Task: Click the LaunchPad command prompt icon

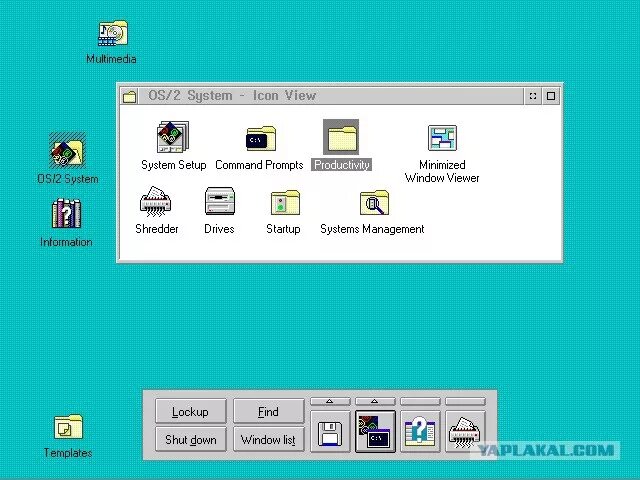Action: [375, 432]
